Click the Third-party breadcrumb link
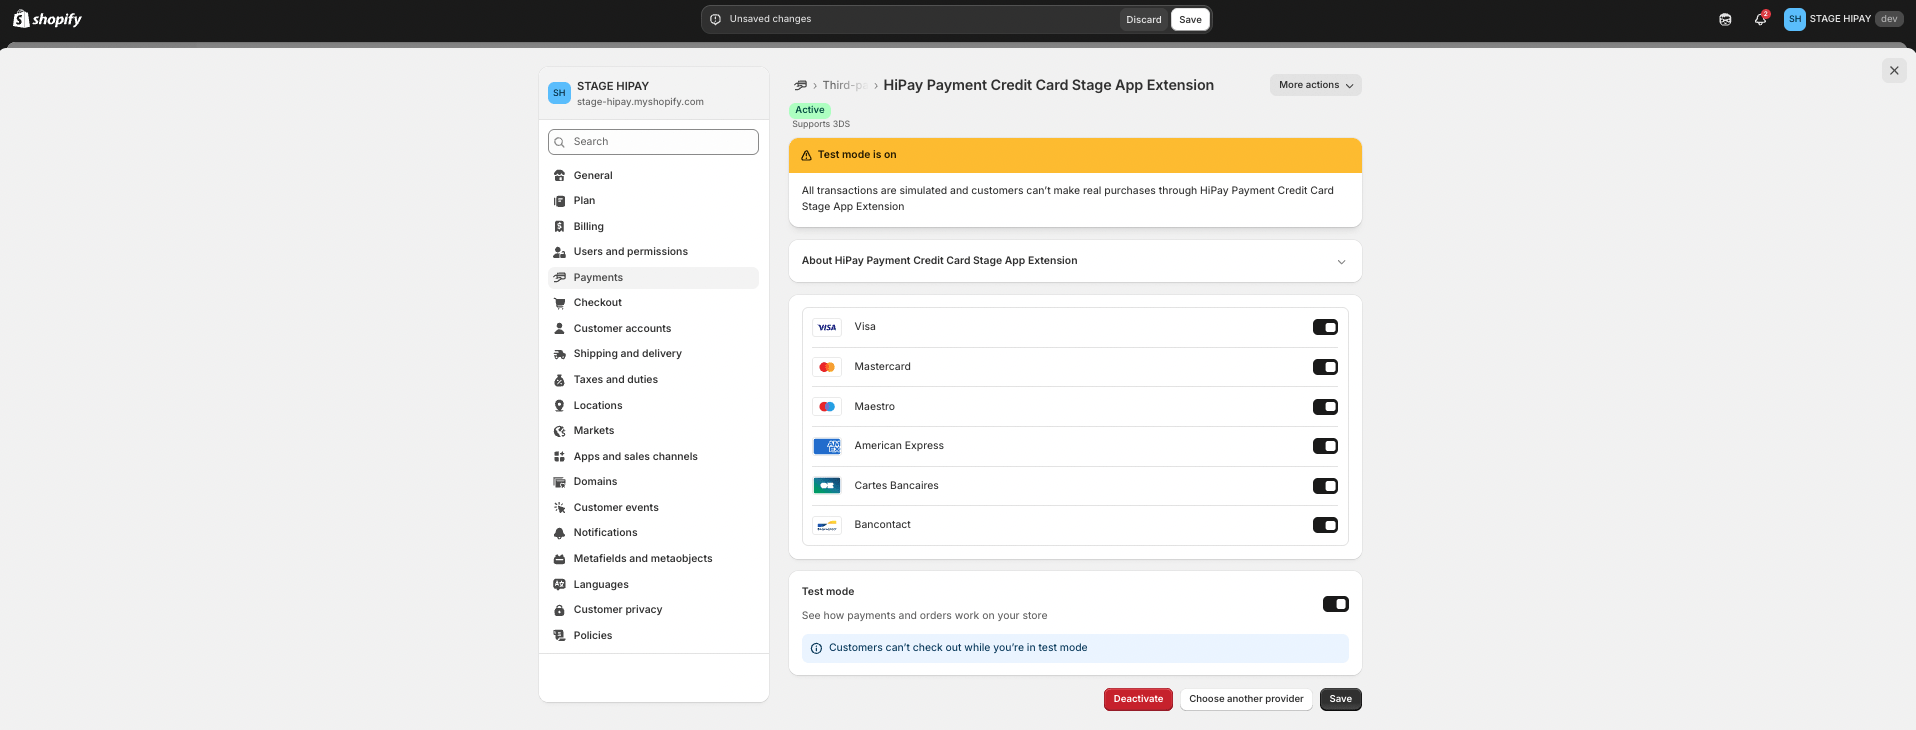 (x=845, y=86)
